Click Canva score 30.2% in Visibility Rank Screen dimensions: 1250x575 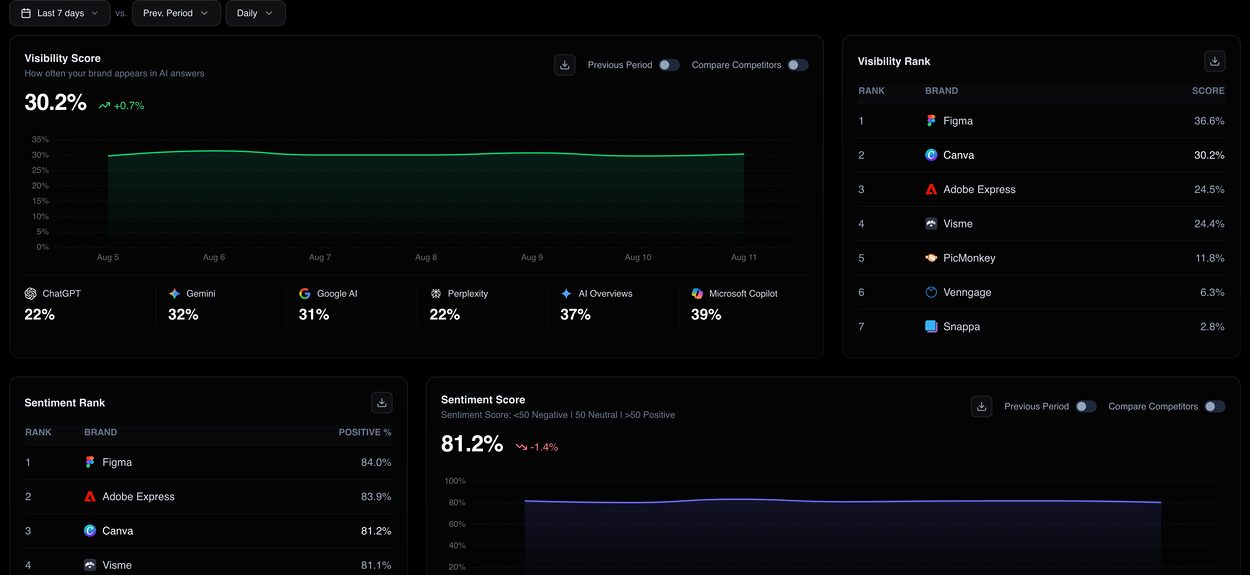pos(1209,155)
